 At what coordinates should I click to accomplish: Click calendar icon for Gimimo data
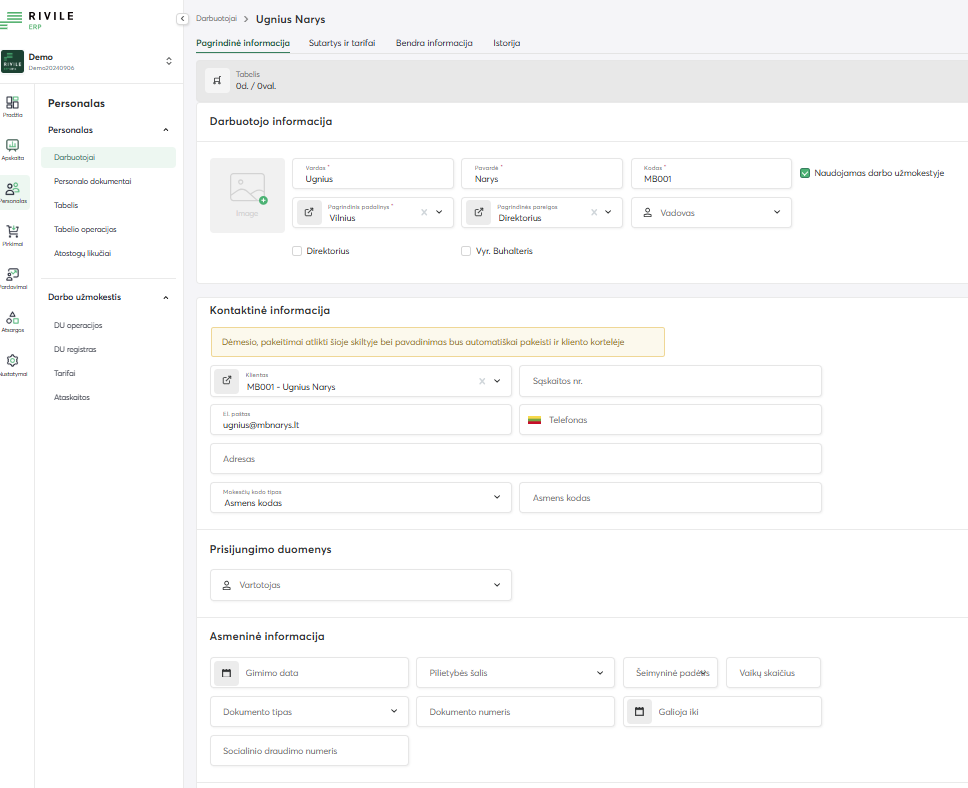click(227, 673)
